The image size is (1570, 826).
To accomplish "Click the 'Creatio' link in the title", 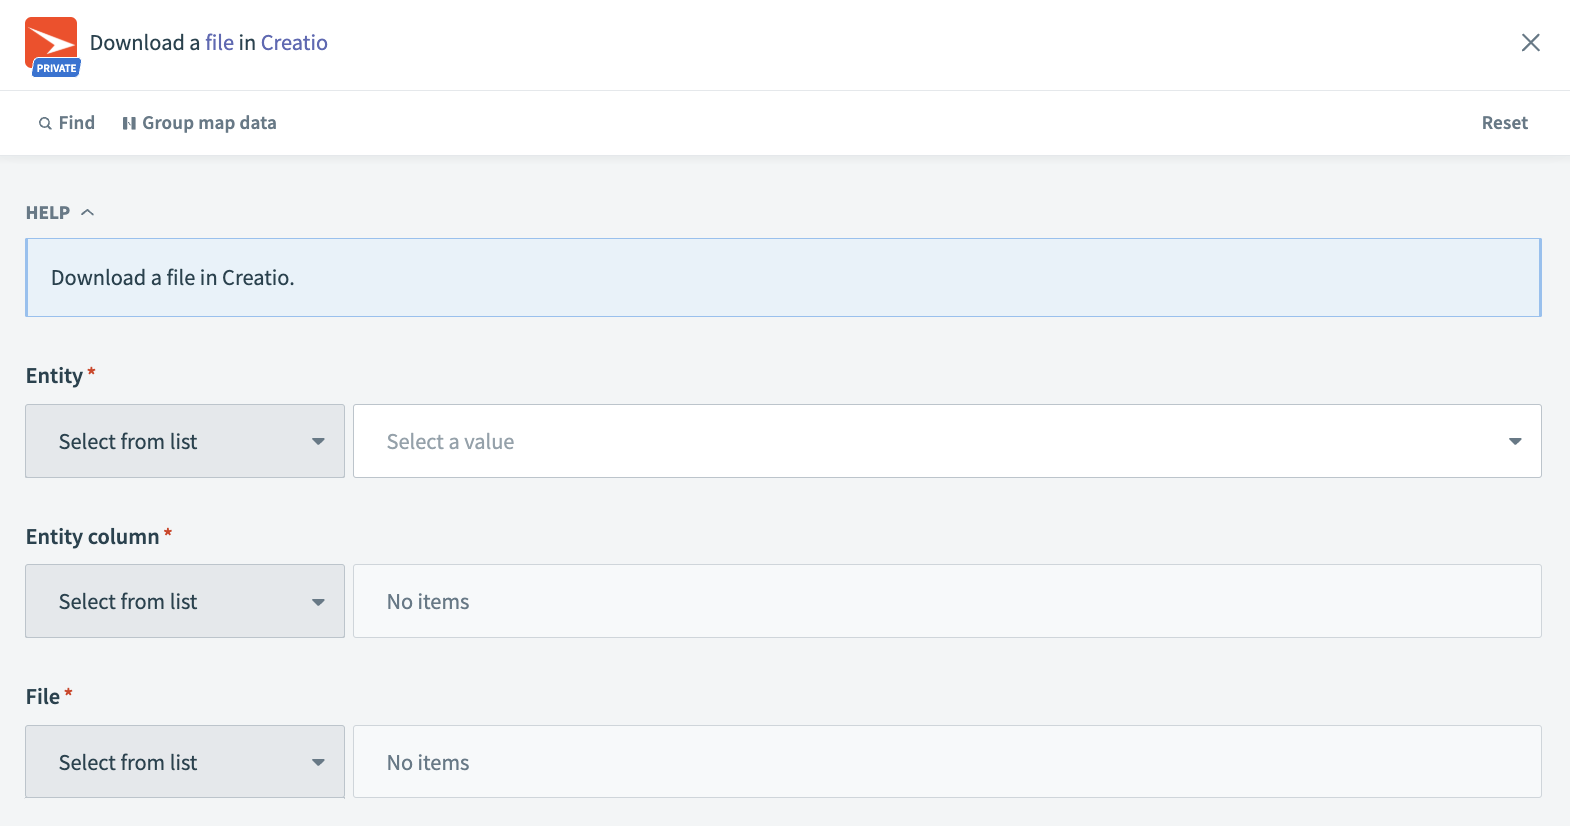I will [294, 43].
